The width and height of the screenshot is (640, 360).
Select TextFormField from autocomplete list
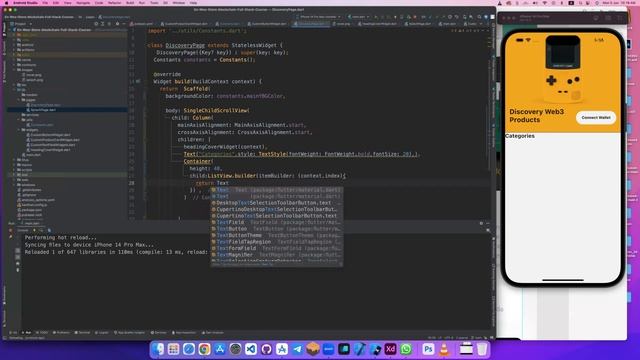[277, 248]
